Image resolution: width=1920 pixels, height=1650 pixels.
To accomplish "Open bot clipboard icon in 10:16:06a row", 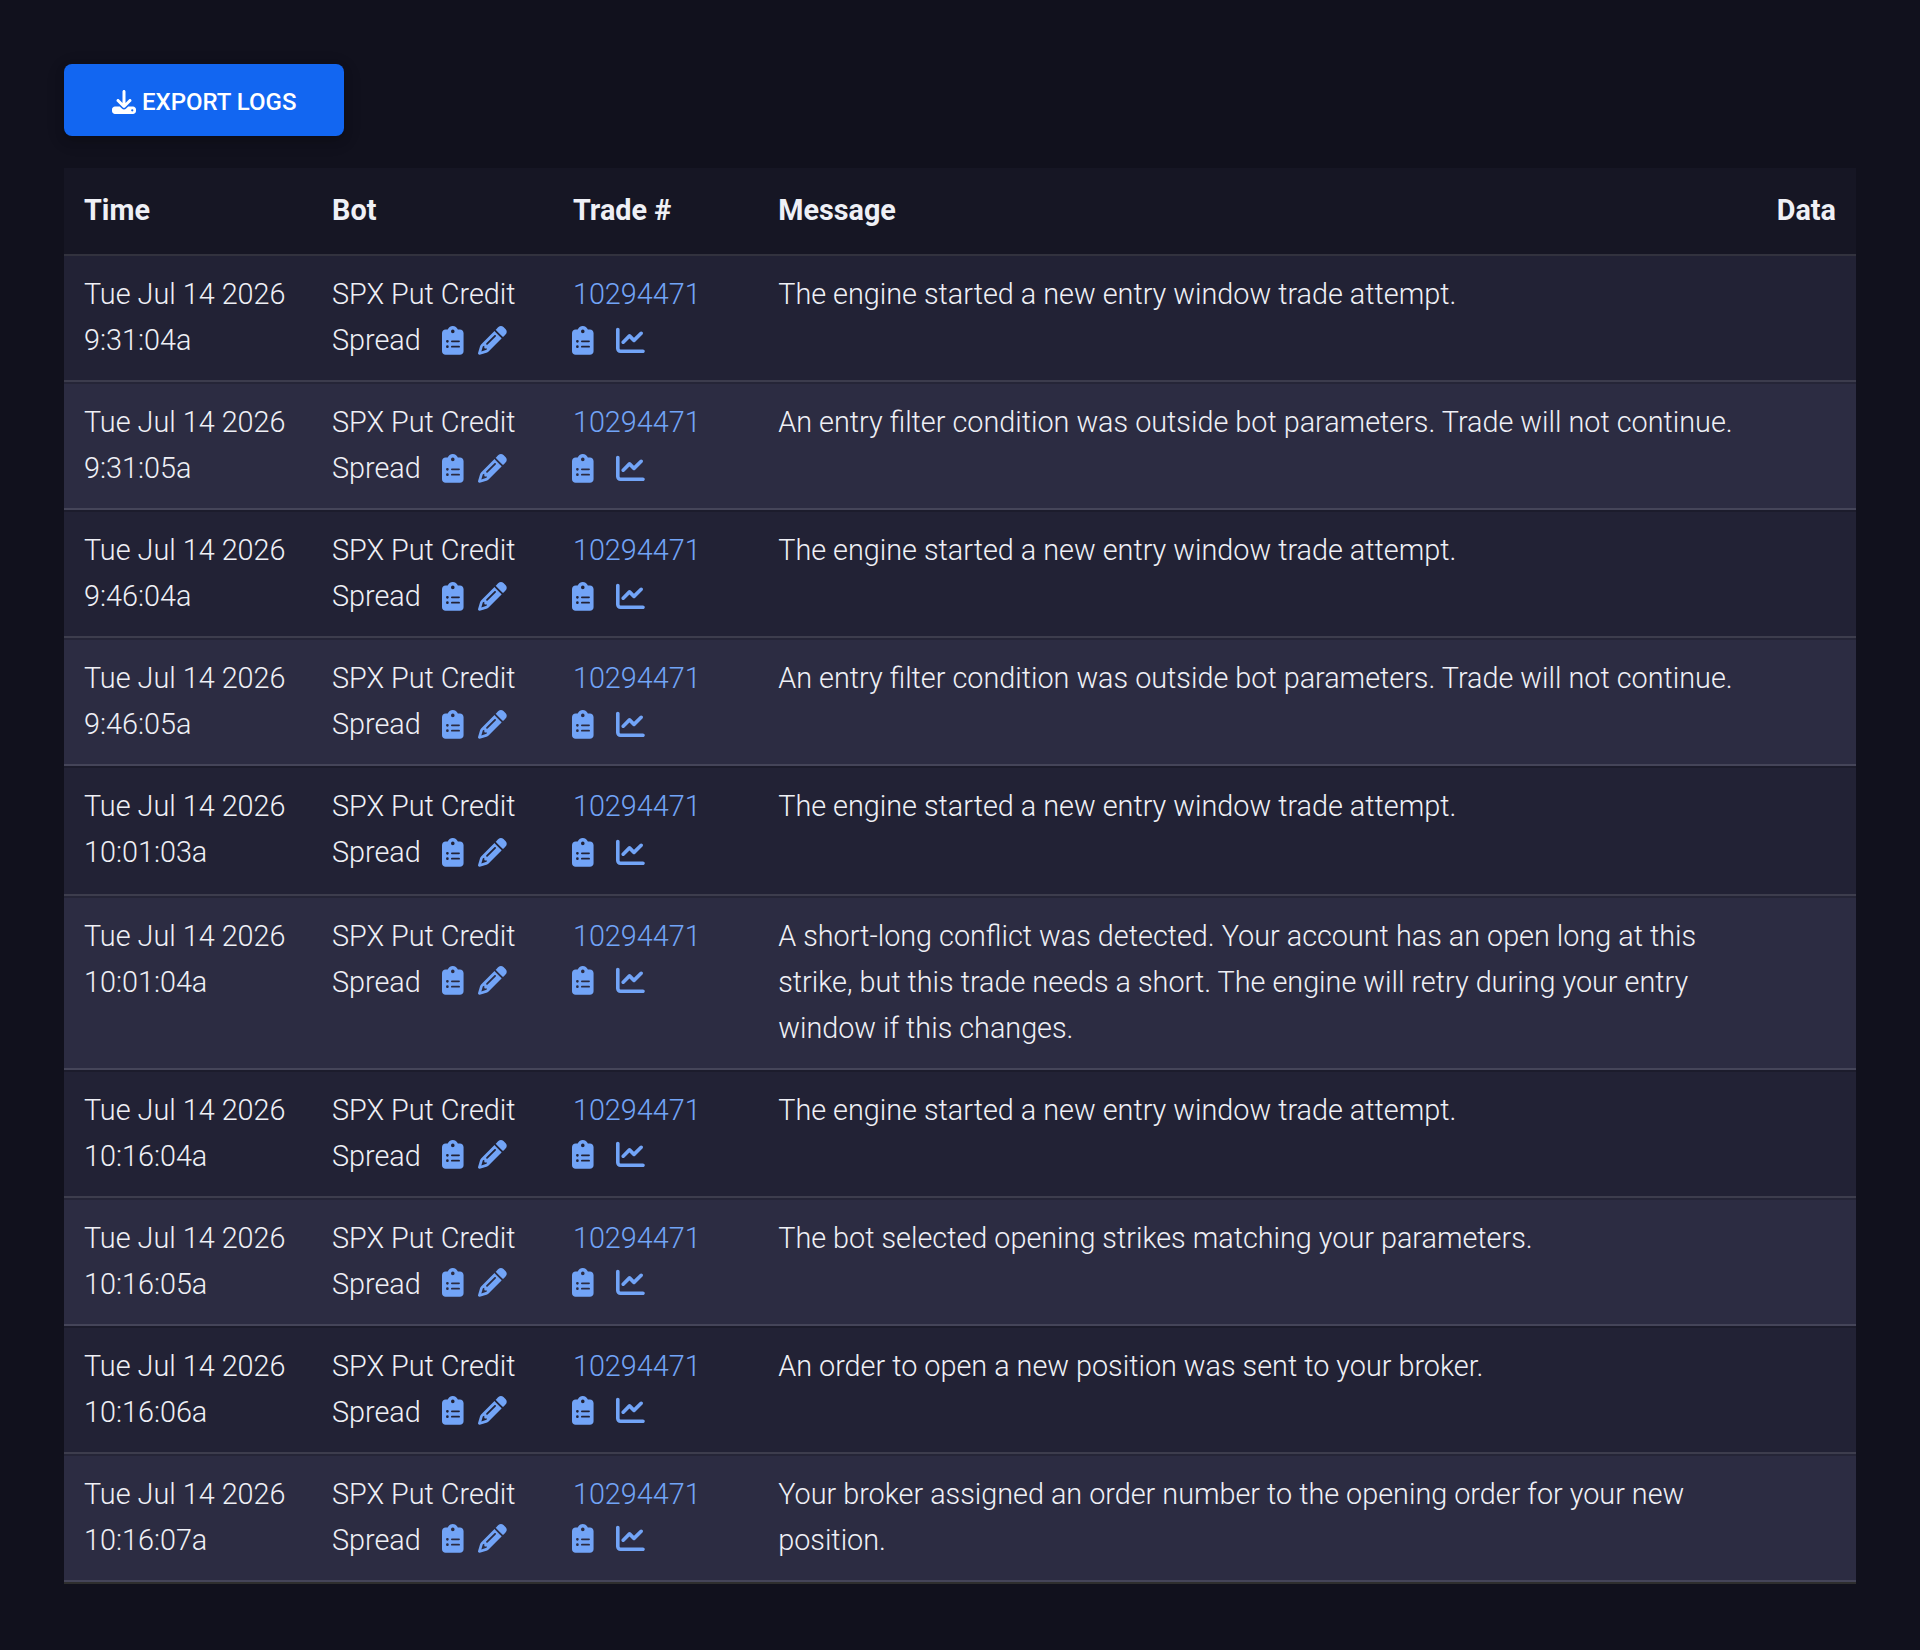I will (x=453, y=1411).
